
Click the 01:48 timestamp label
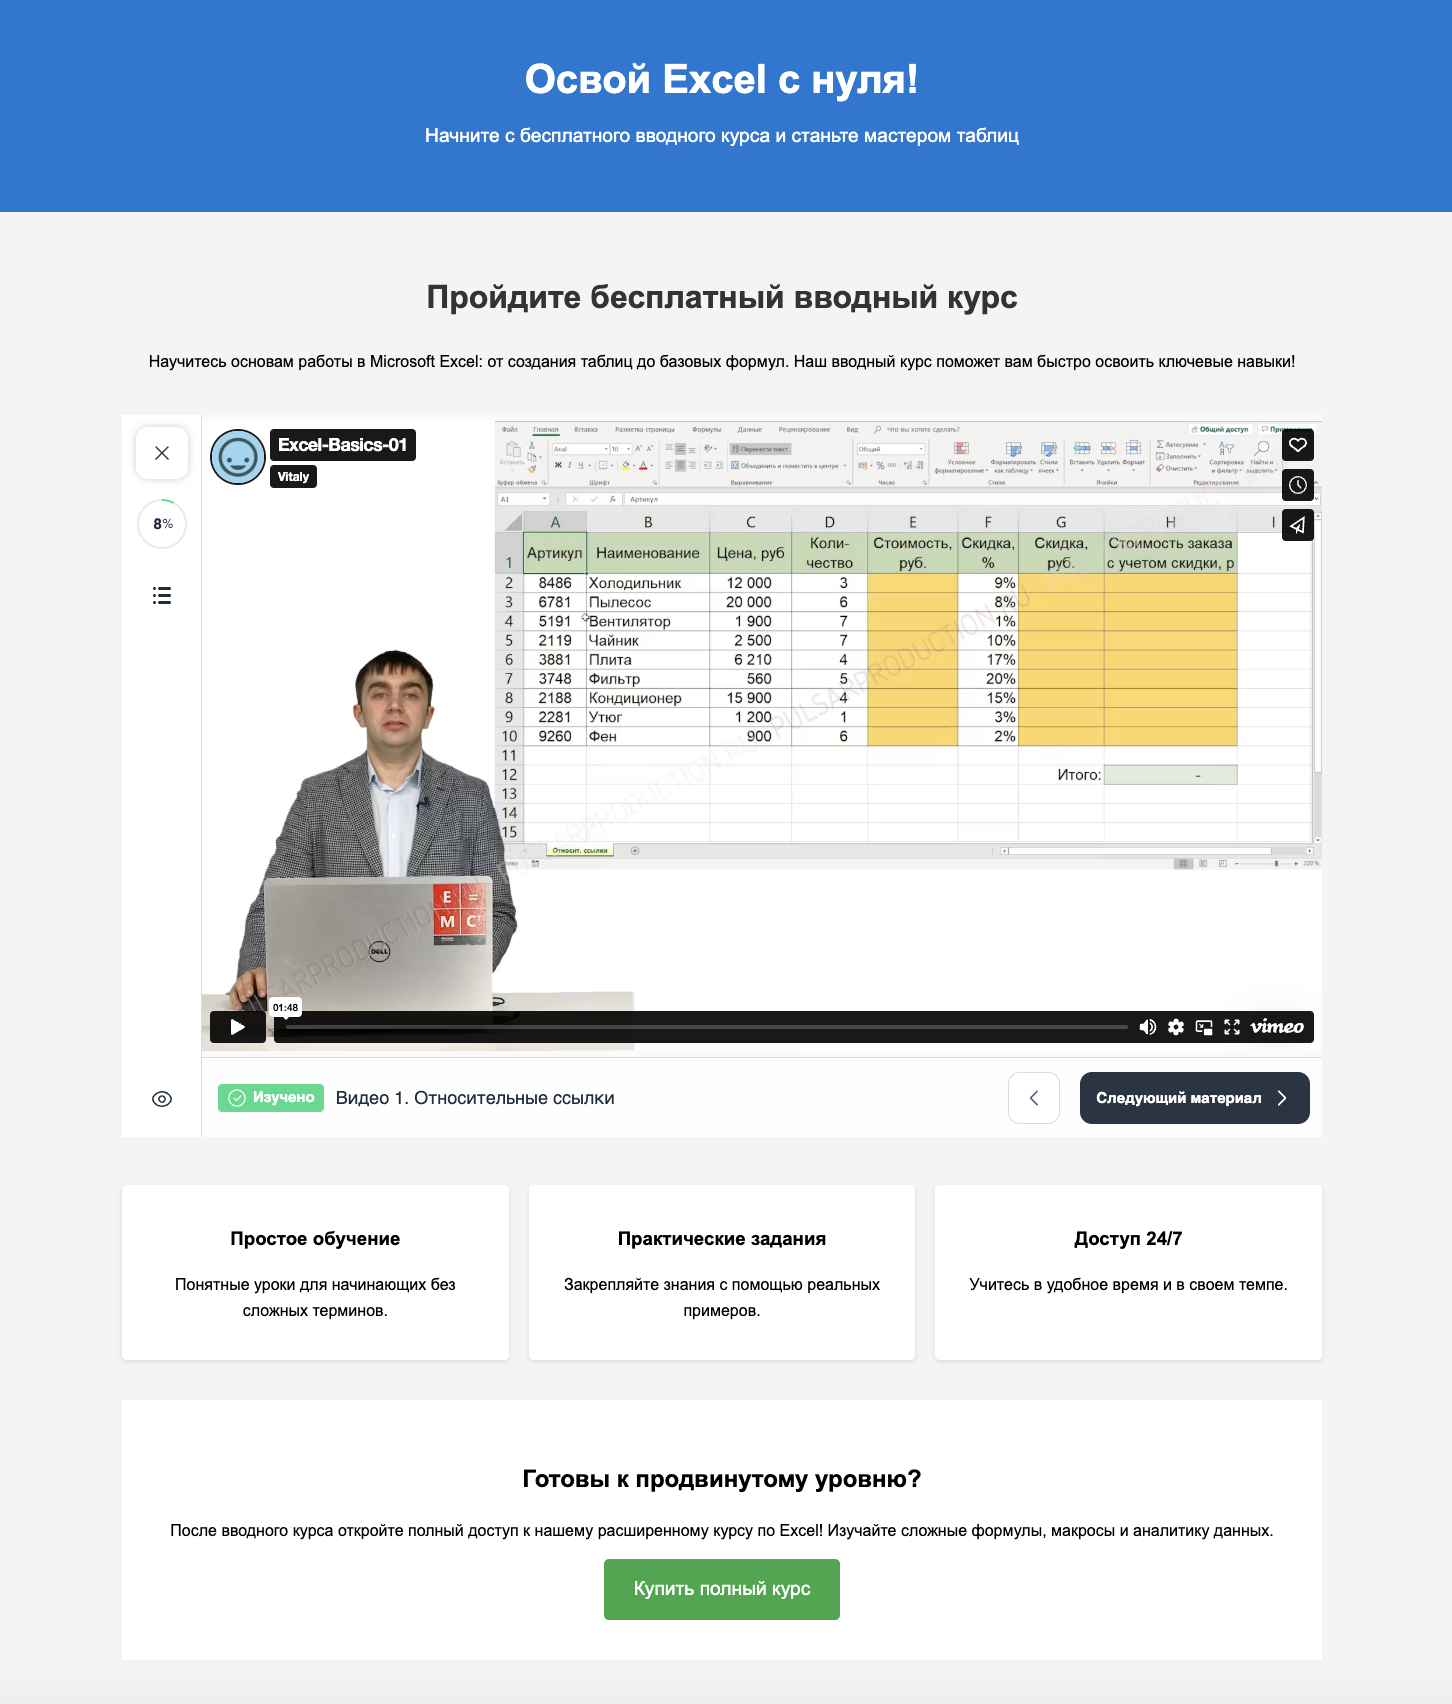tap(286, 1007)
